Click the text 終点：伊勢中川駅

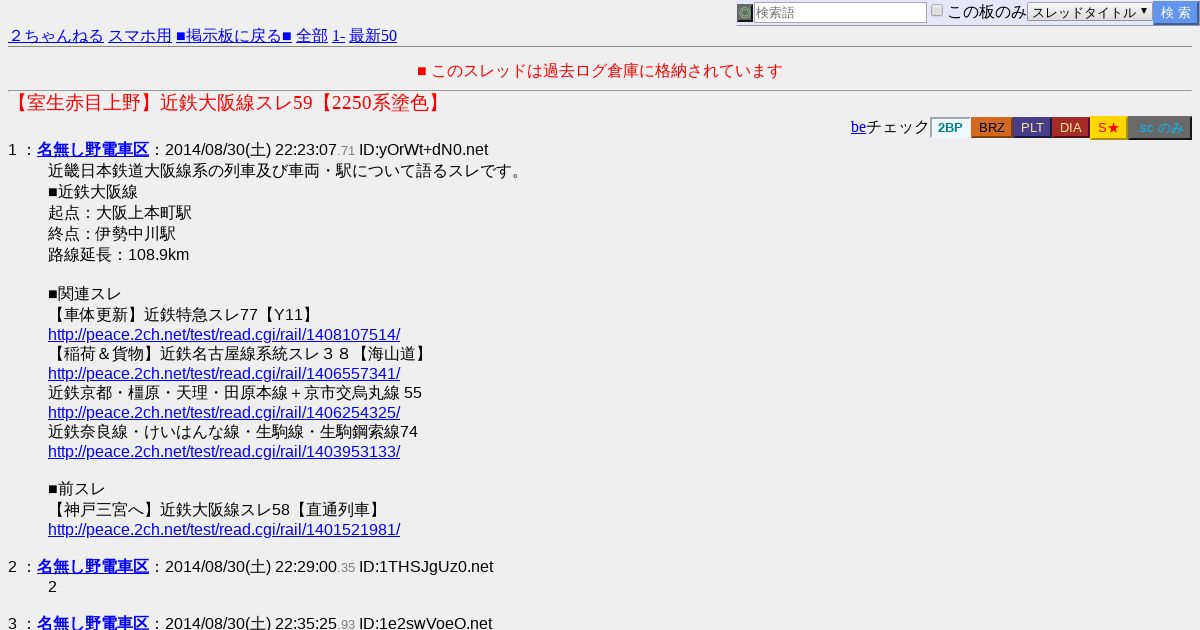click(x=112, y=233)
